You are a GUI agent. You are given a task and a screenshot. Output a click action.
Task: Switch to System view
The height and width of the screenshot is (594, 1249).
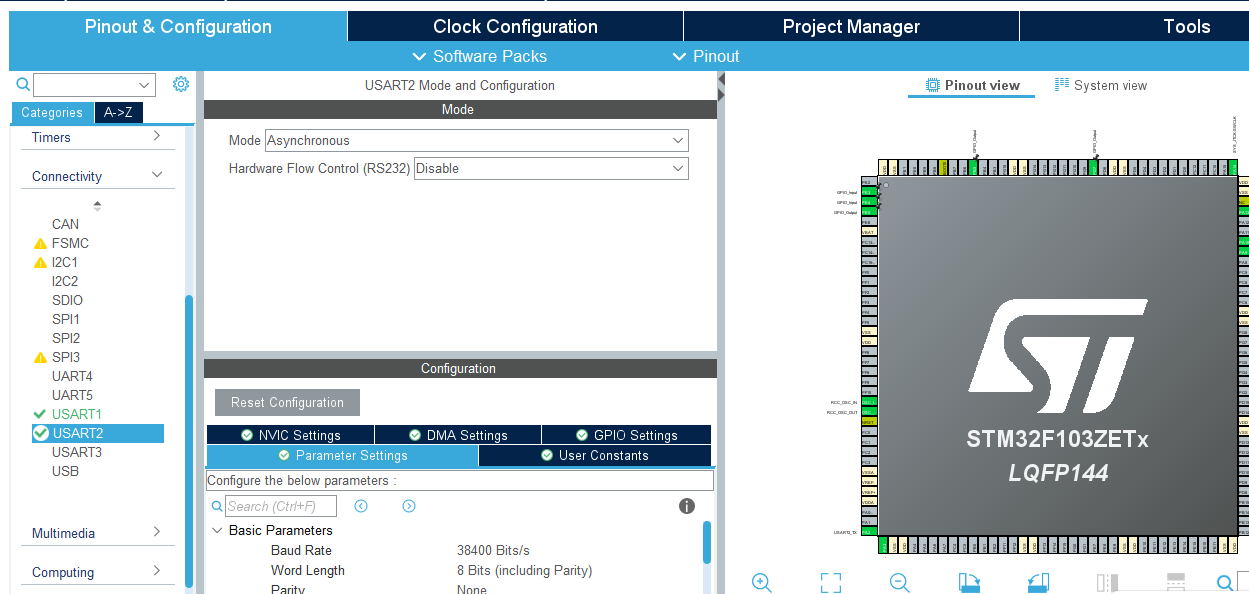(x=1101, y=85)
